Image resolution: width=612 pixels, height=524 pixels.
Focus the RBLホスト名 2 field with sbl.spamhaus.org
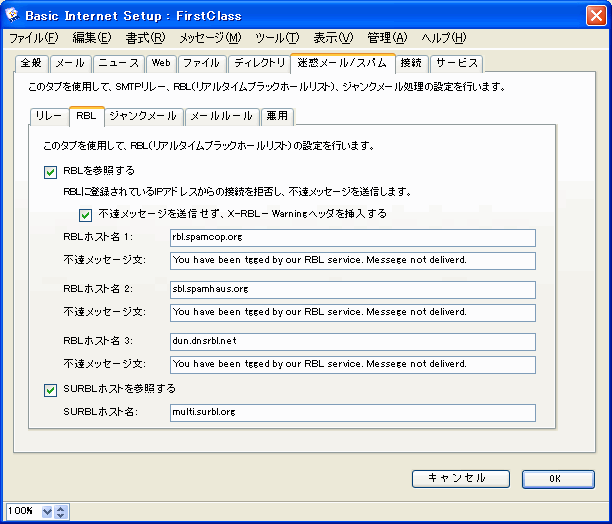(x=352, y=289)
